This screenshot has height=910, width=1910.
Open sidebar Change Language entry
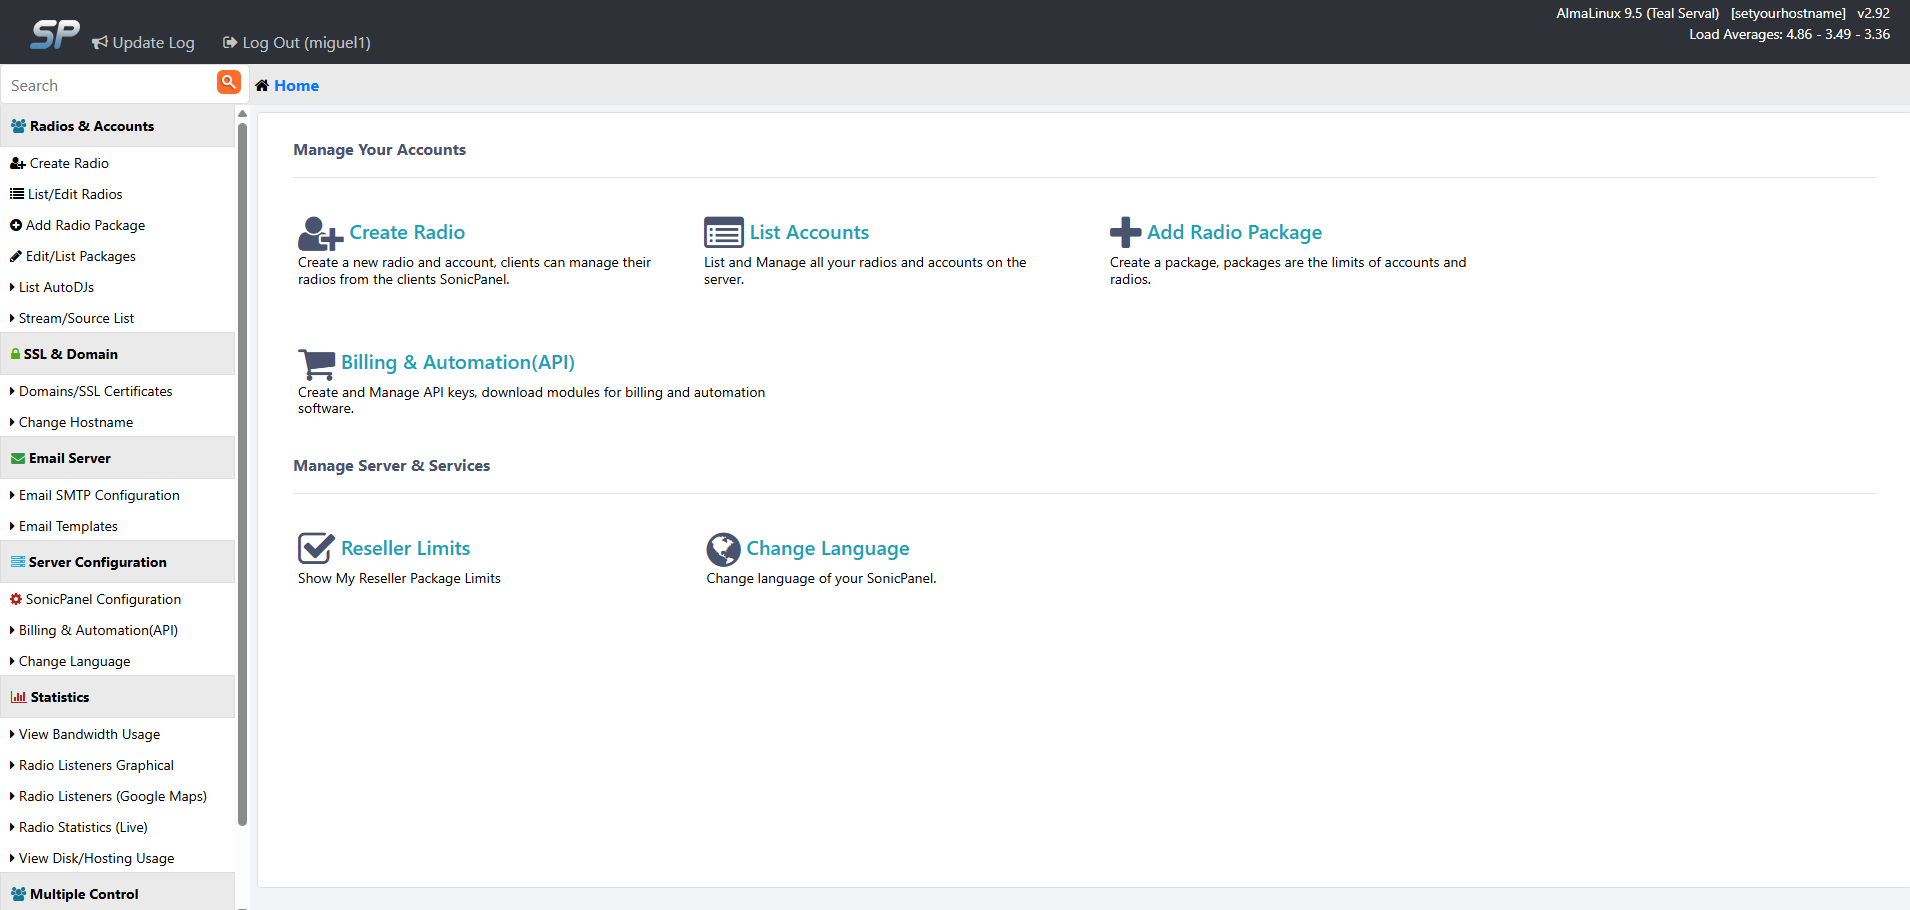click(x=74, y=661)
